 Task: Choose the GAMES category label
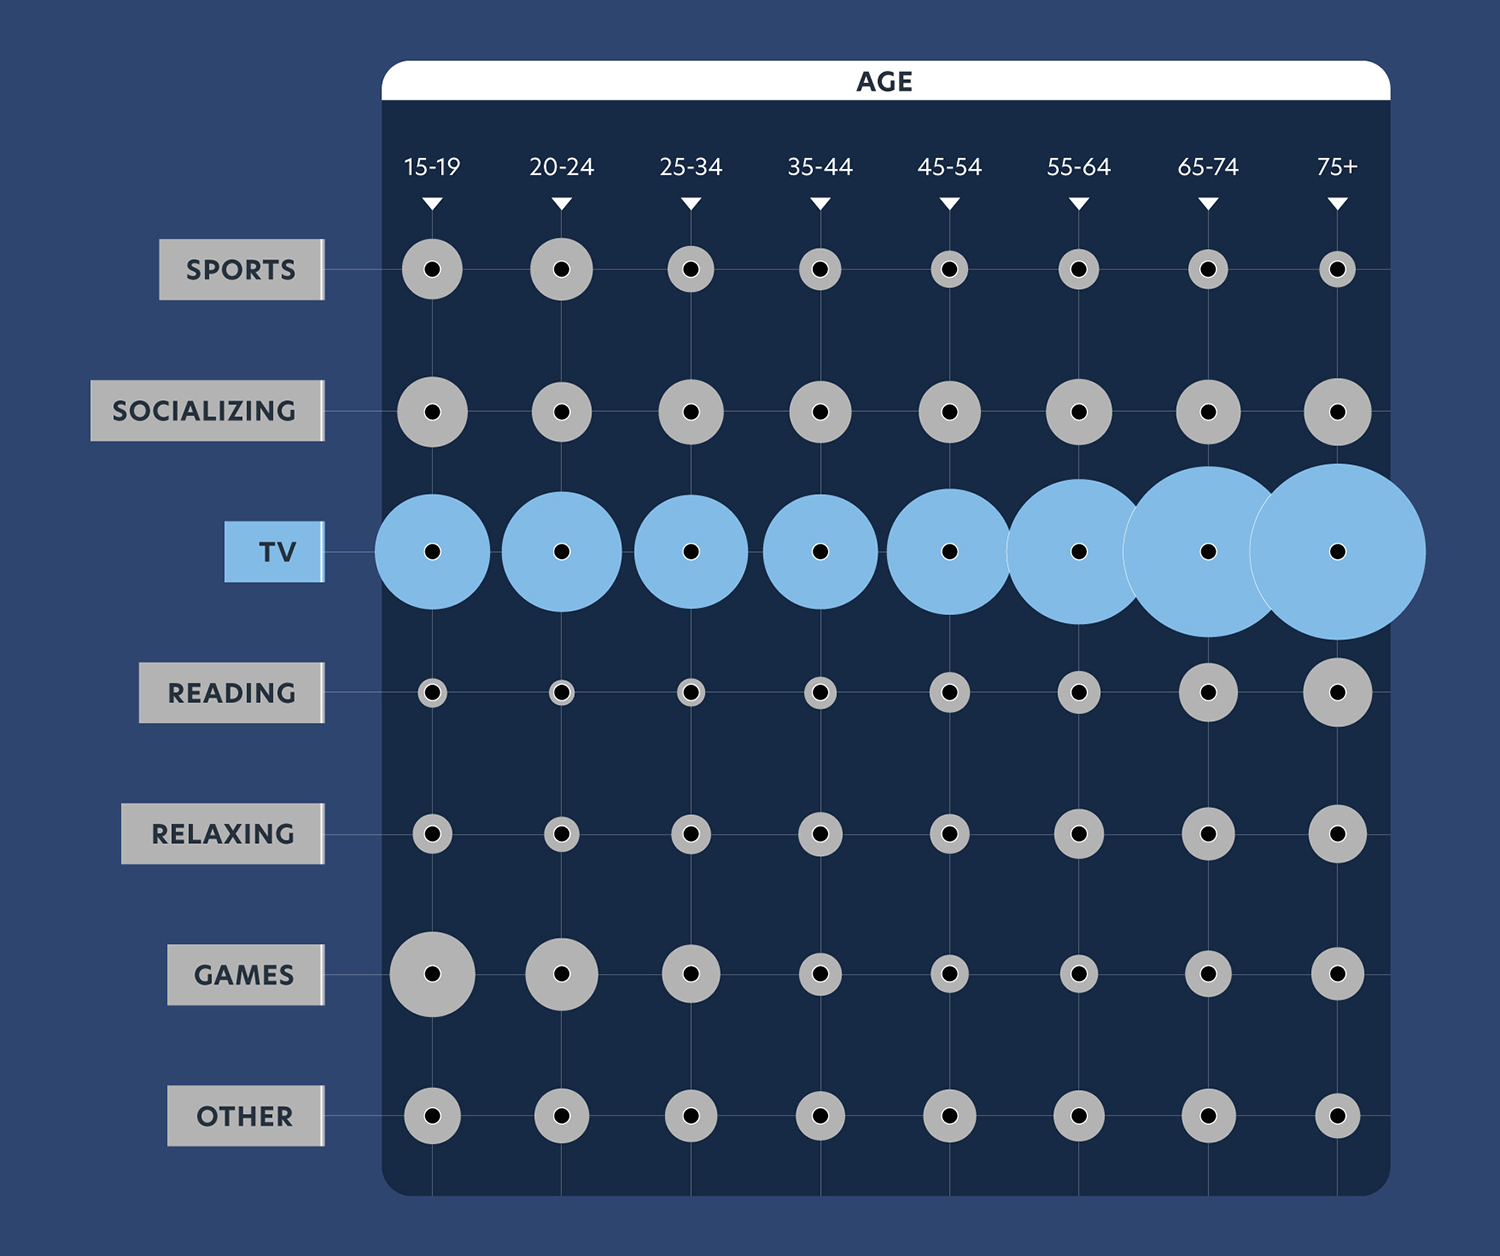click(x=245, y=975)
